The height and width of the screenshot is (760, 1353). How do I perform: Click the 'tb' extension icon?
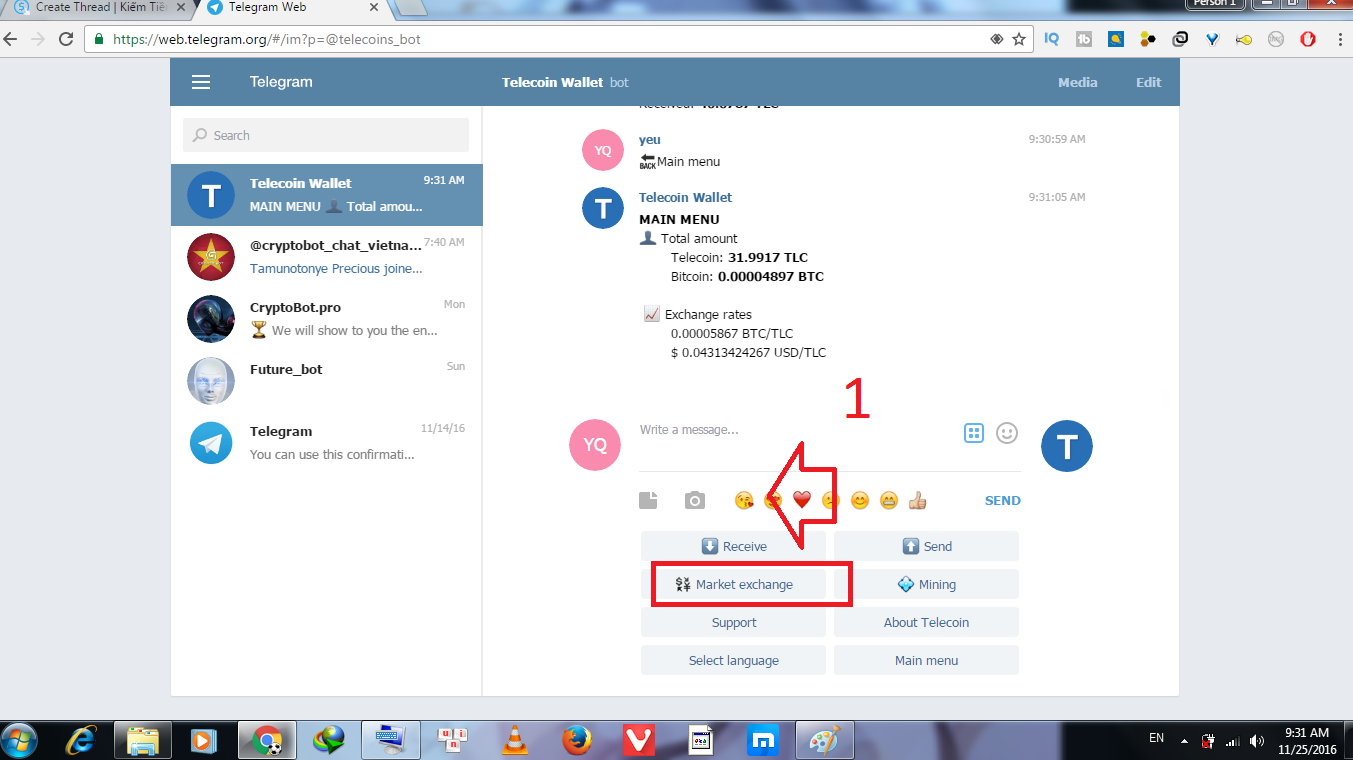tap(1083, 40)
